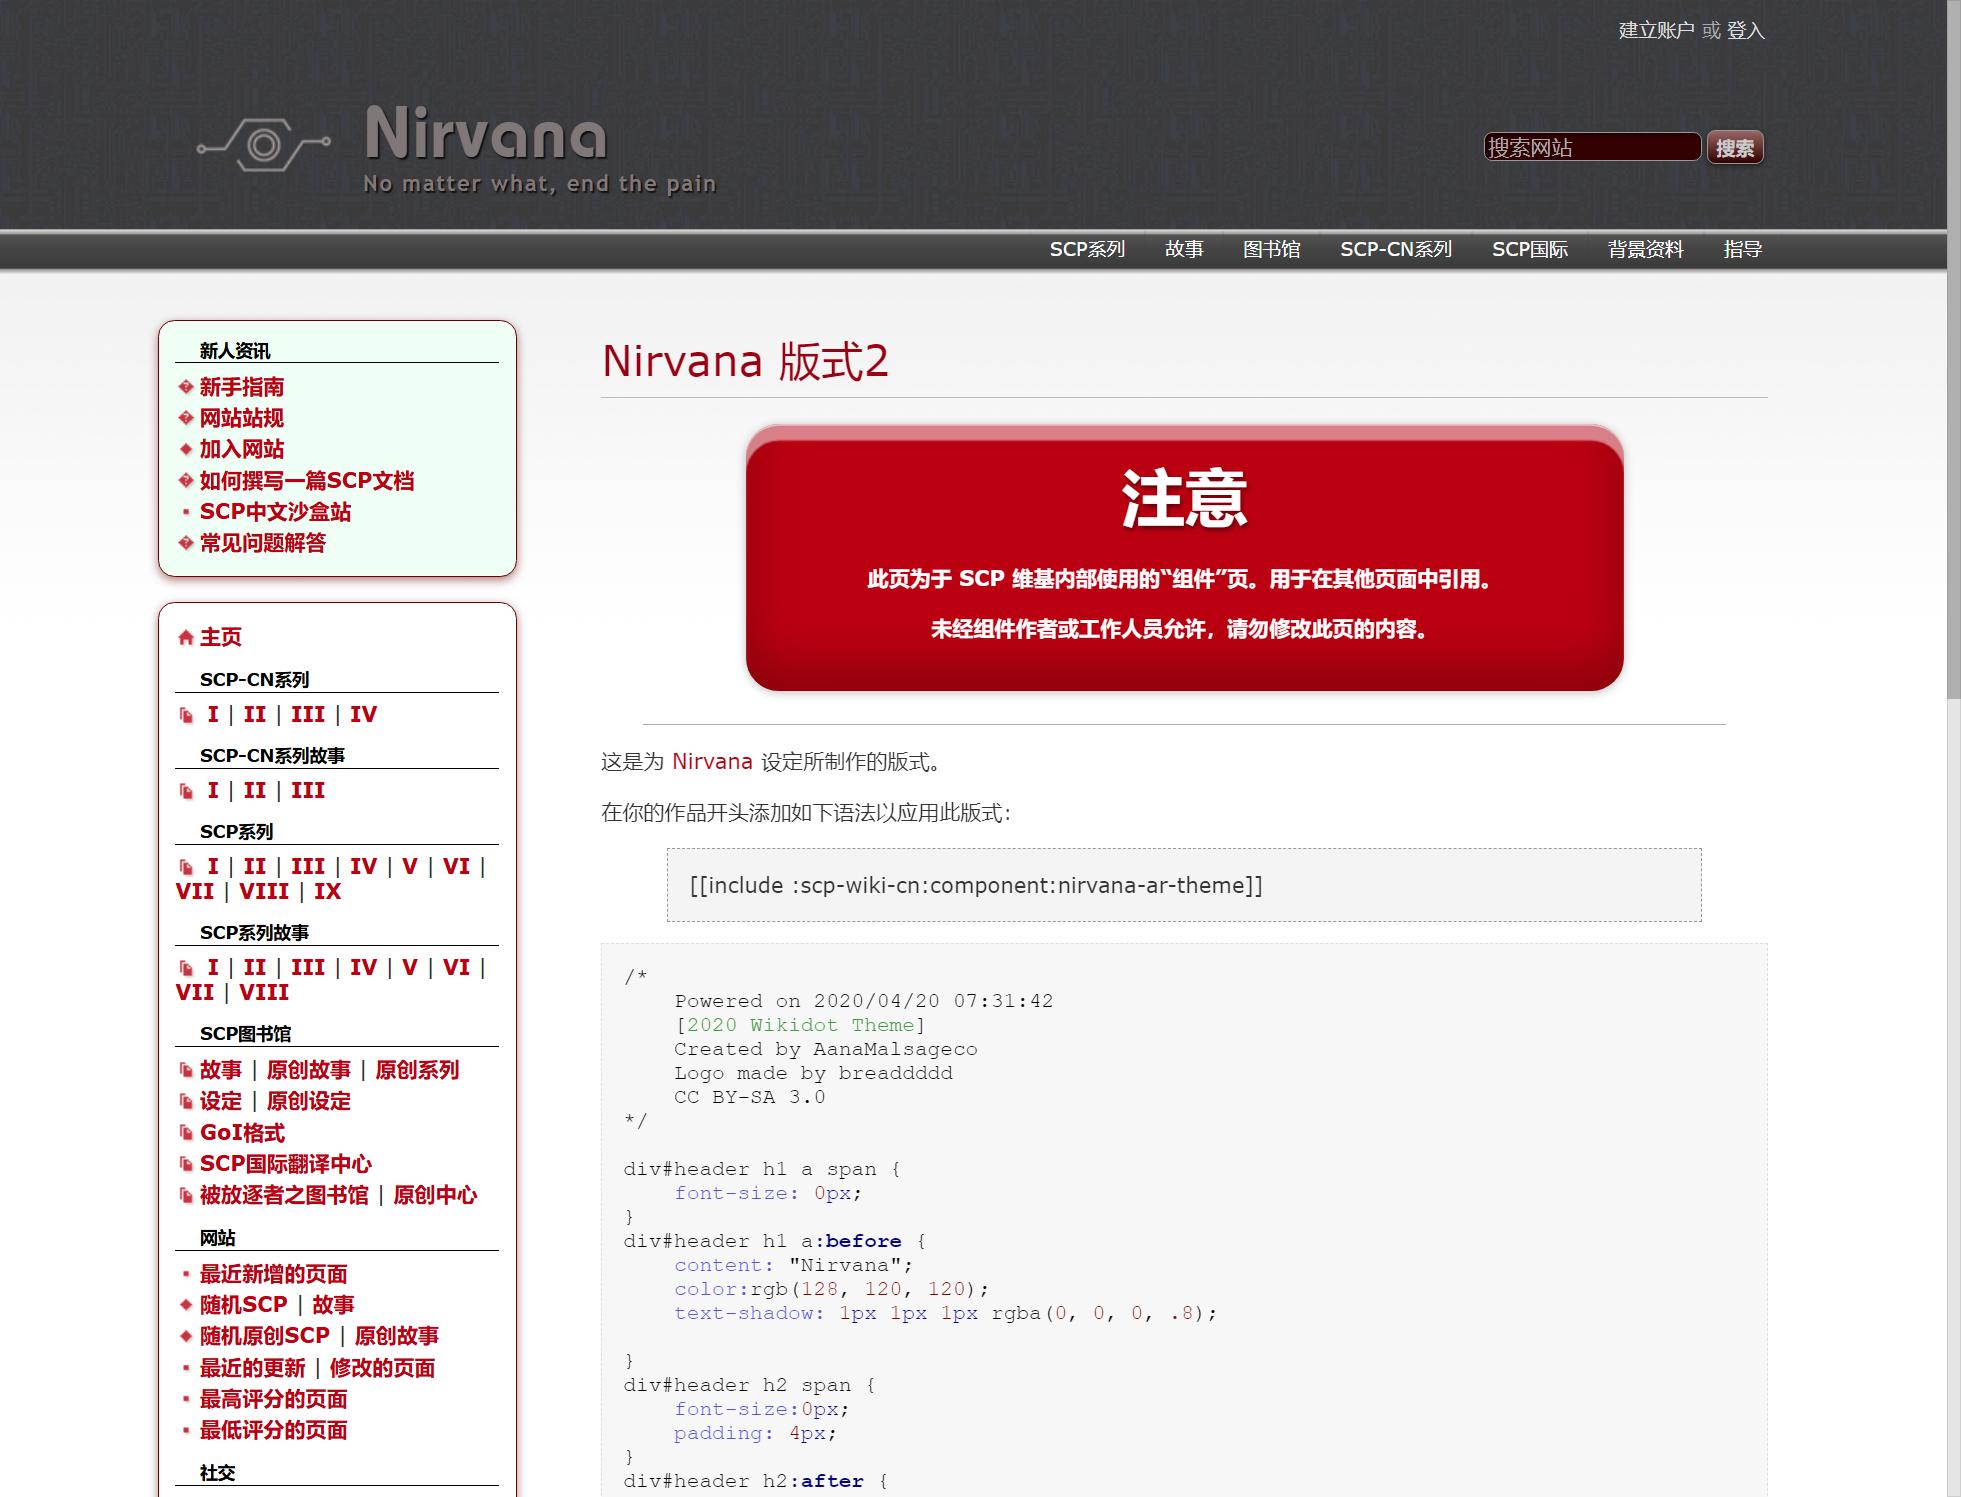
Task: Click the diamond icon beside 加入网站
Action: [184, 450]
